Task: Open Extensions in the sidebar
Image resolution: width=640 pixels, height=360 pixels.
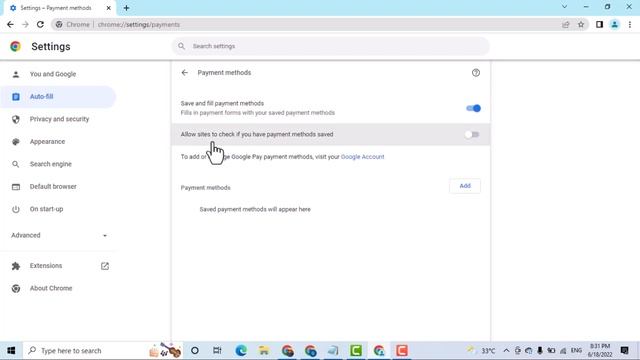Action: (46, 266)
